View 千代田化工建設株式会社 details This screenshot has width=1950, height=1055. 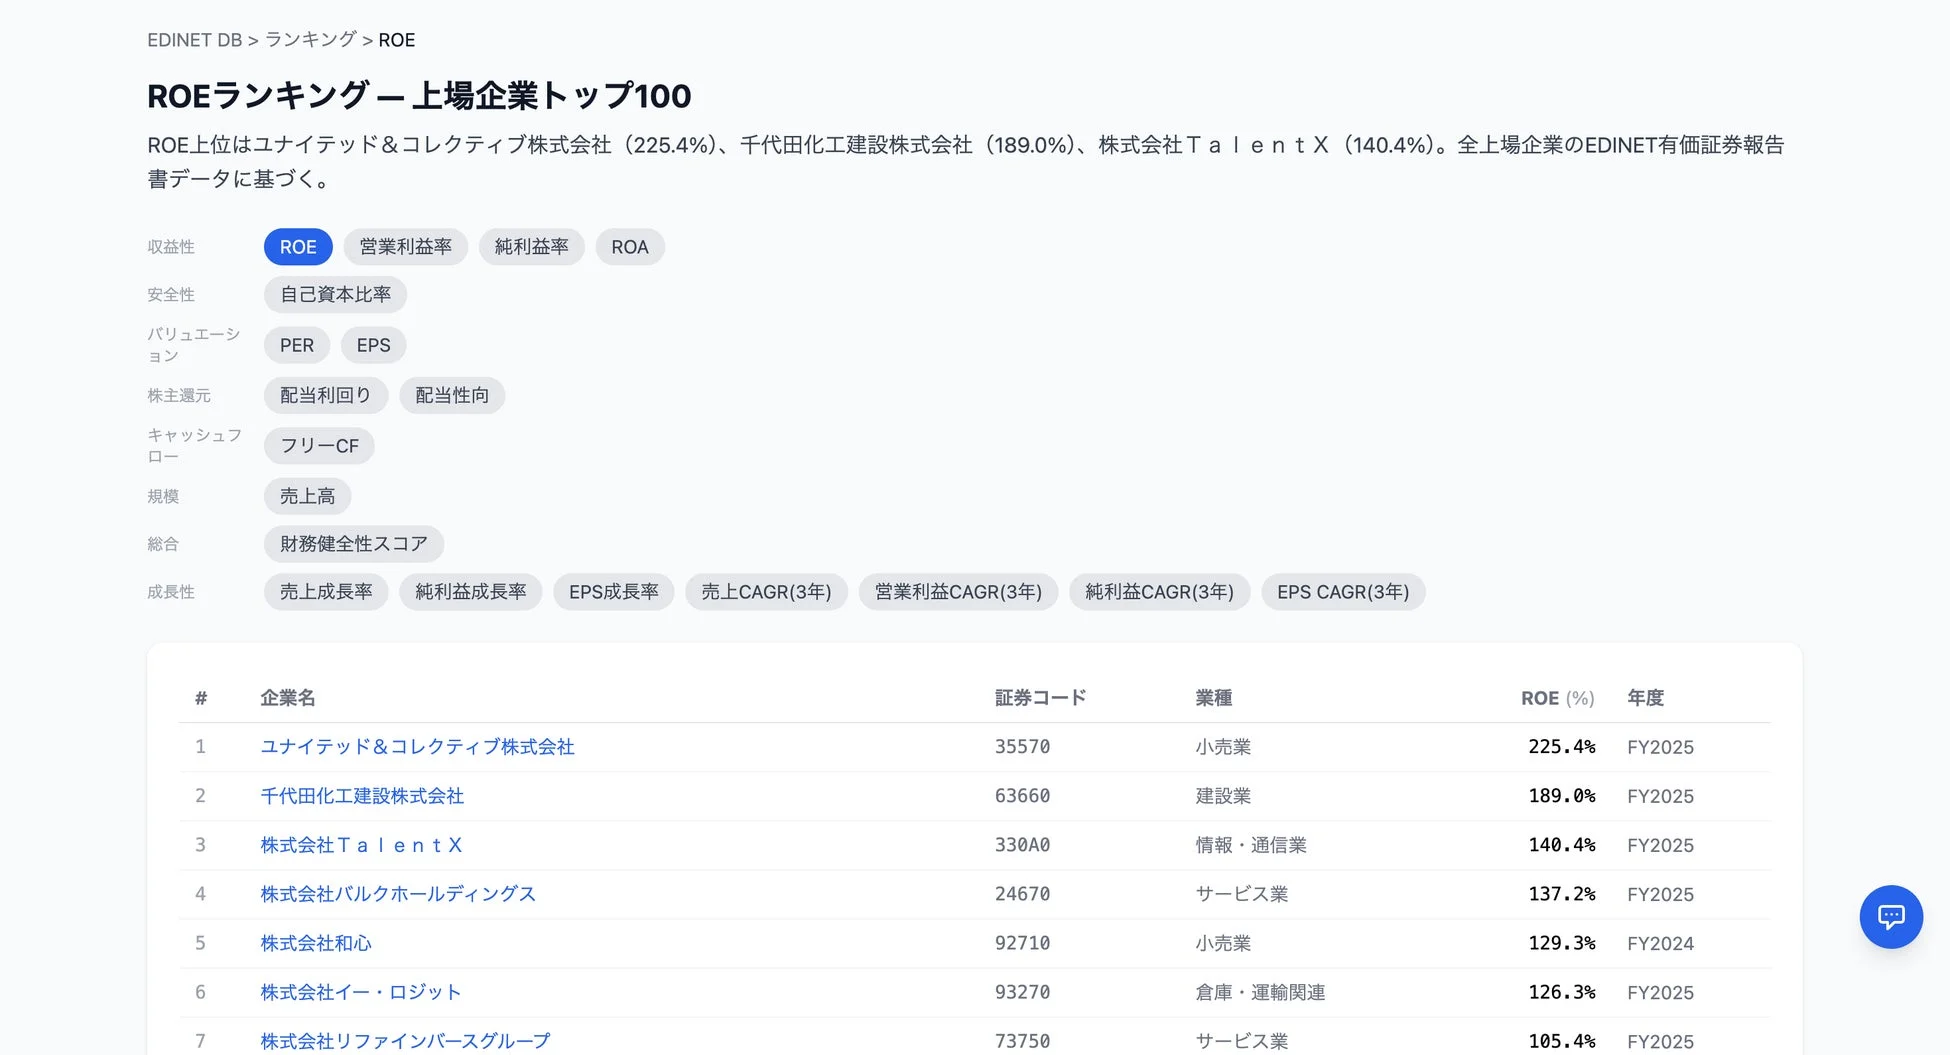[361, 795]
